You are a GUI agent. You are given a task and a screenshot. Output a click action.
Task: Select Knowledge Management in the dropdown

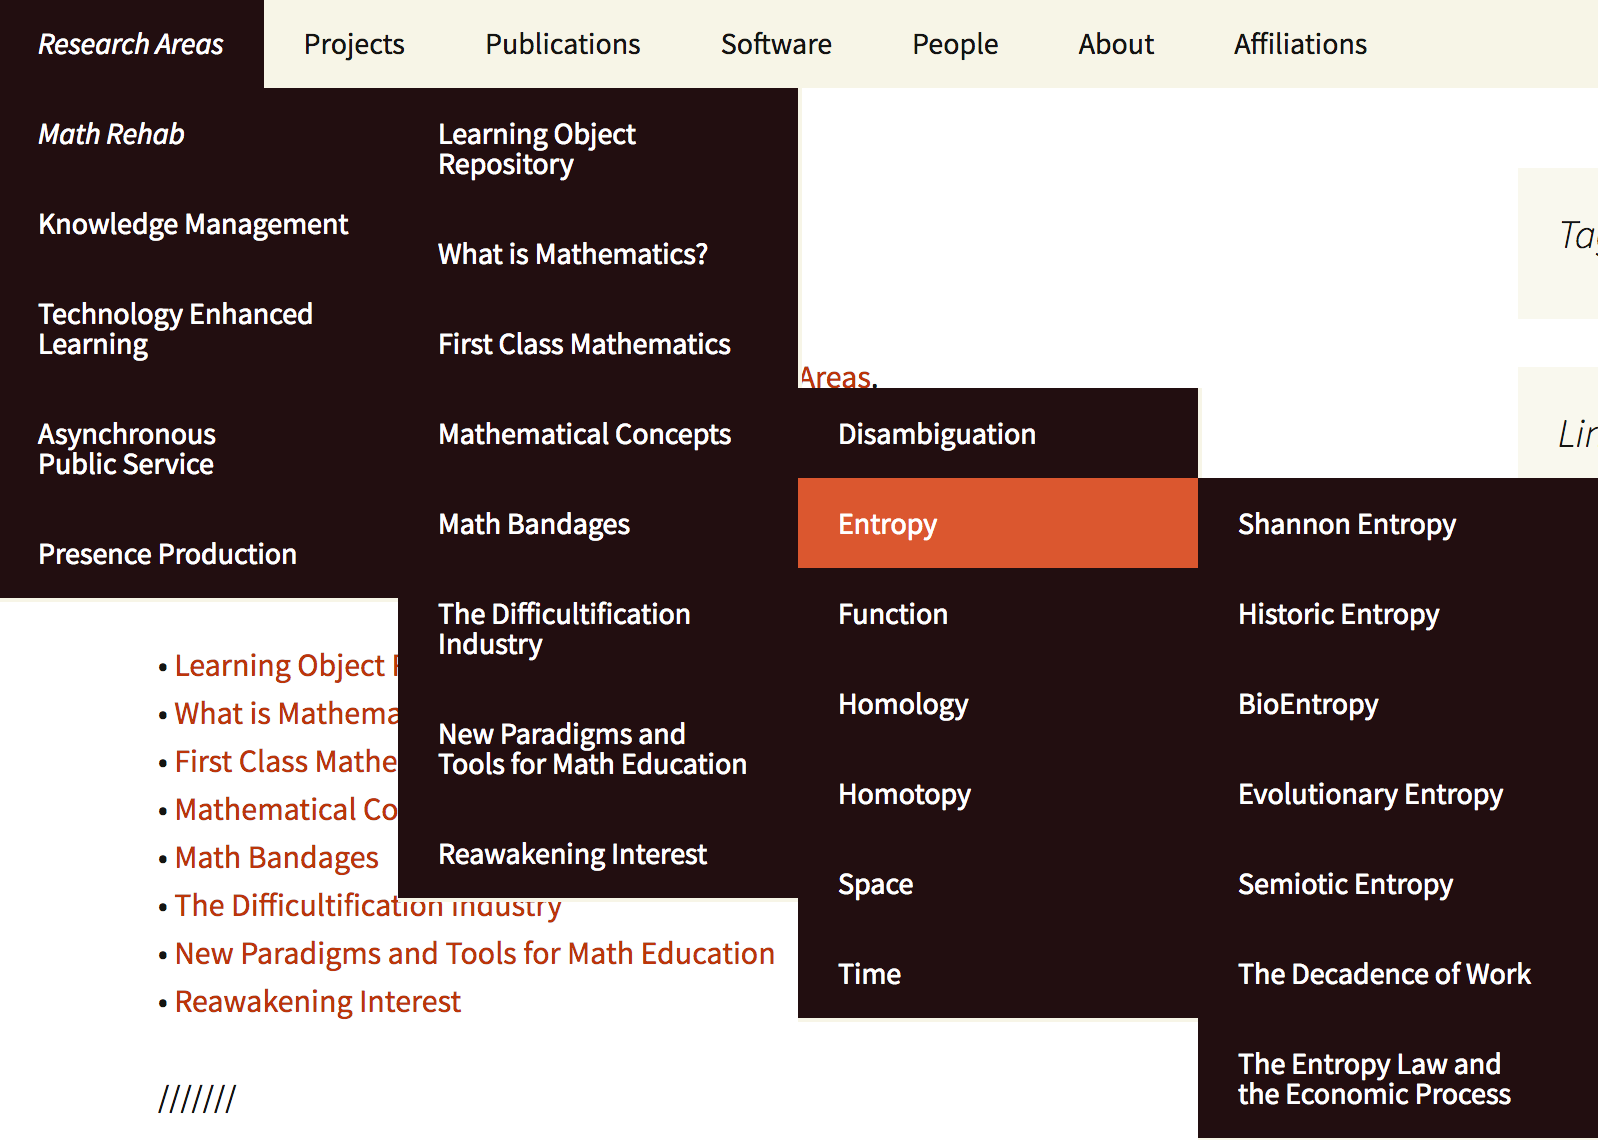[x=193, y=224]
